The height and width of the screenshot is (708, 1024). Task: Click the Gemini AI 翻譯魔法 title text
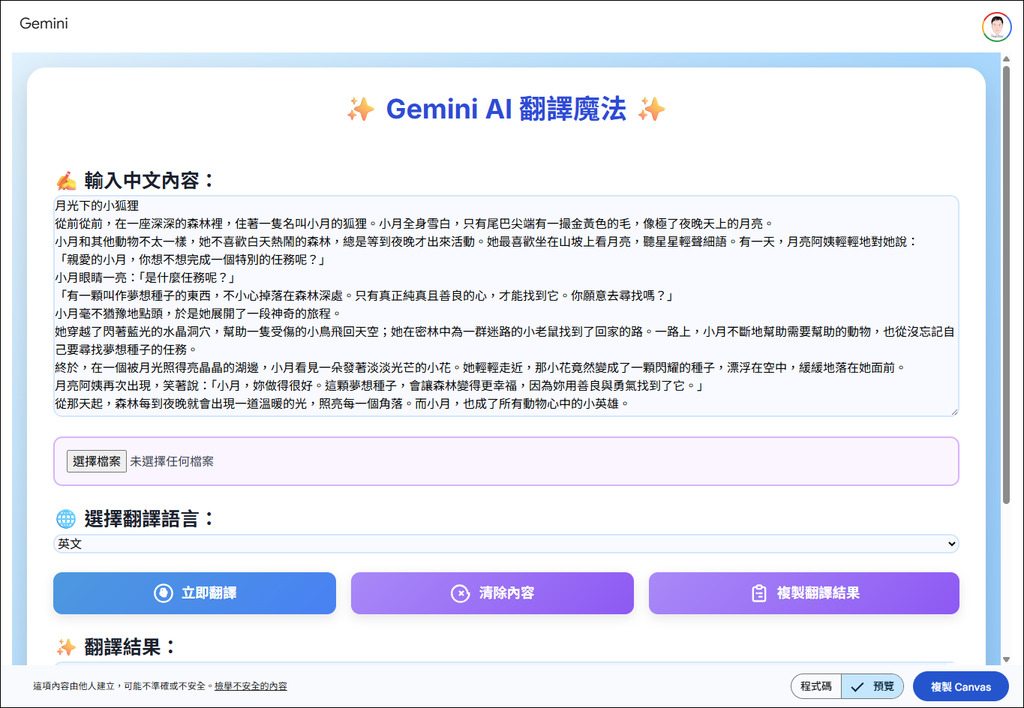click(506, 109)
